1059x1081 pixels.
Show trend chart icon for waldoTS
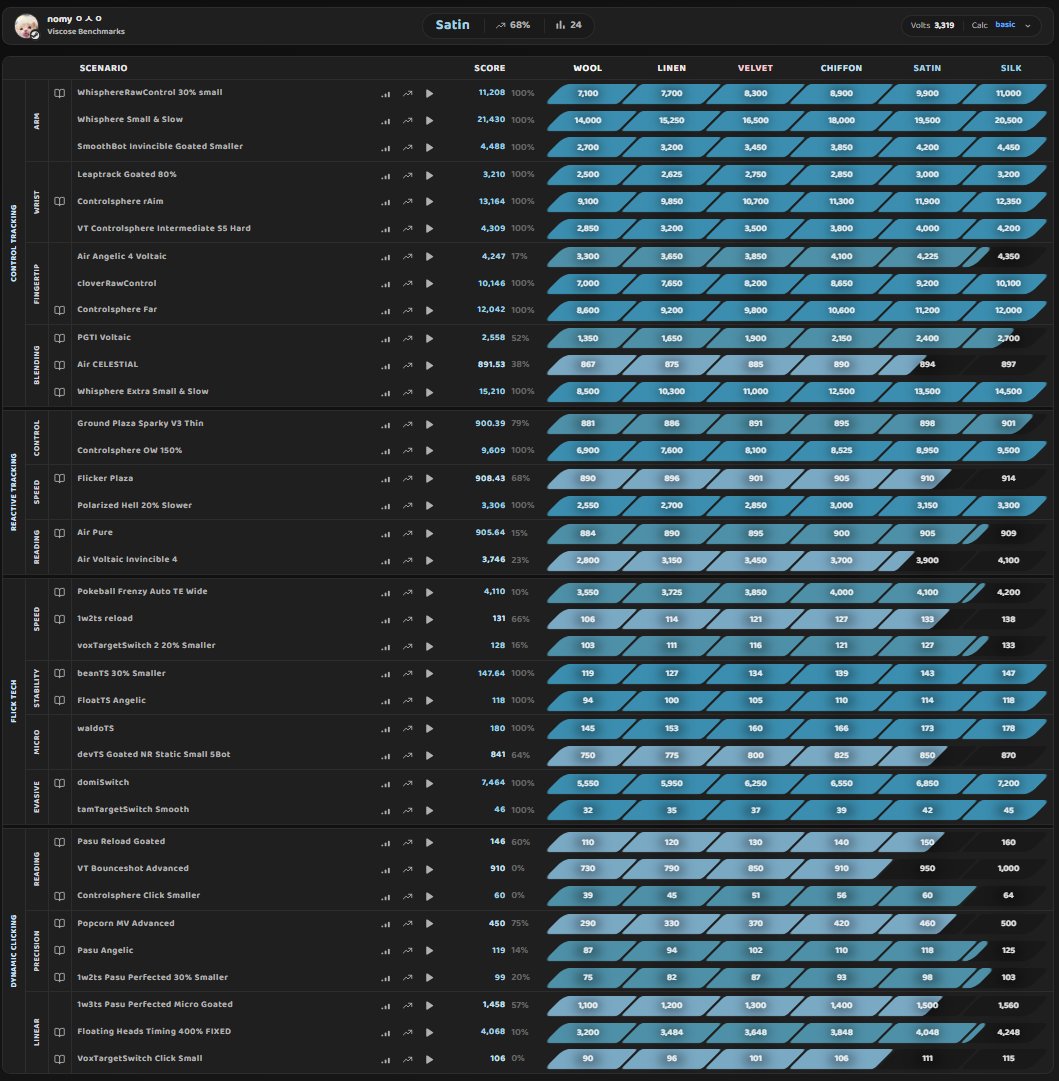click(408, 729)
